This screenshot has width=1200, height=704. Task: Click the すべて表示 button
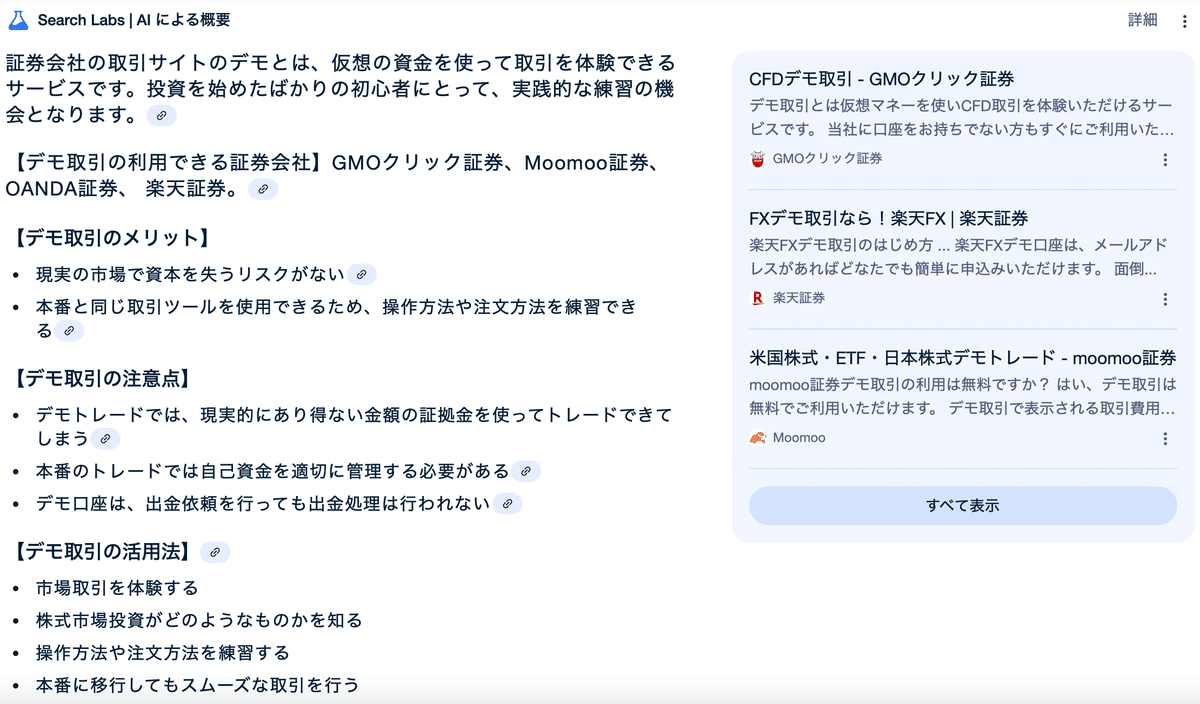962,505
